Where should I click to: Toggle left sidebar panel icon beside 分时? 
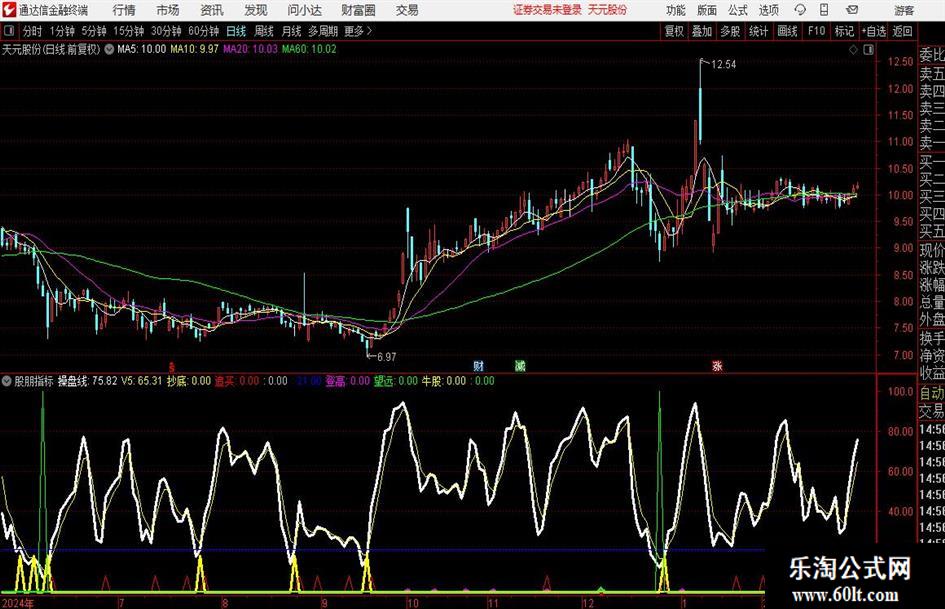point(8,30)
